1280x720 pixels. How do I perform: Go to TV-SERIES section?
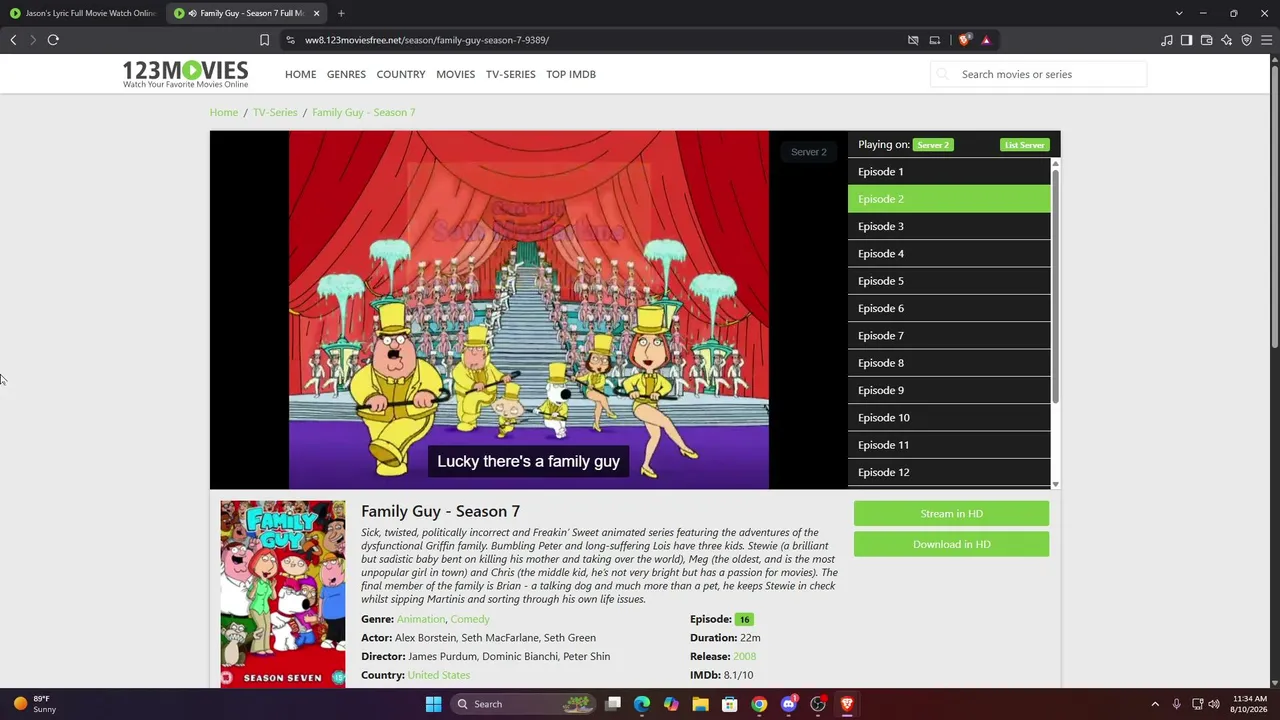(511, 74)
